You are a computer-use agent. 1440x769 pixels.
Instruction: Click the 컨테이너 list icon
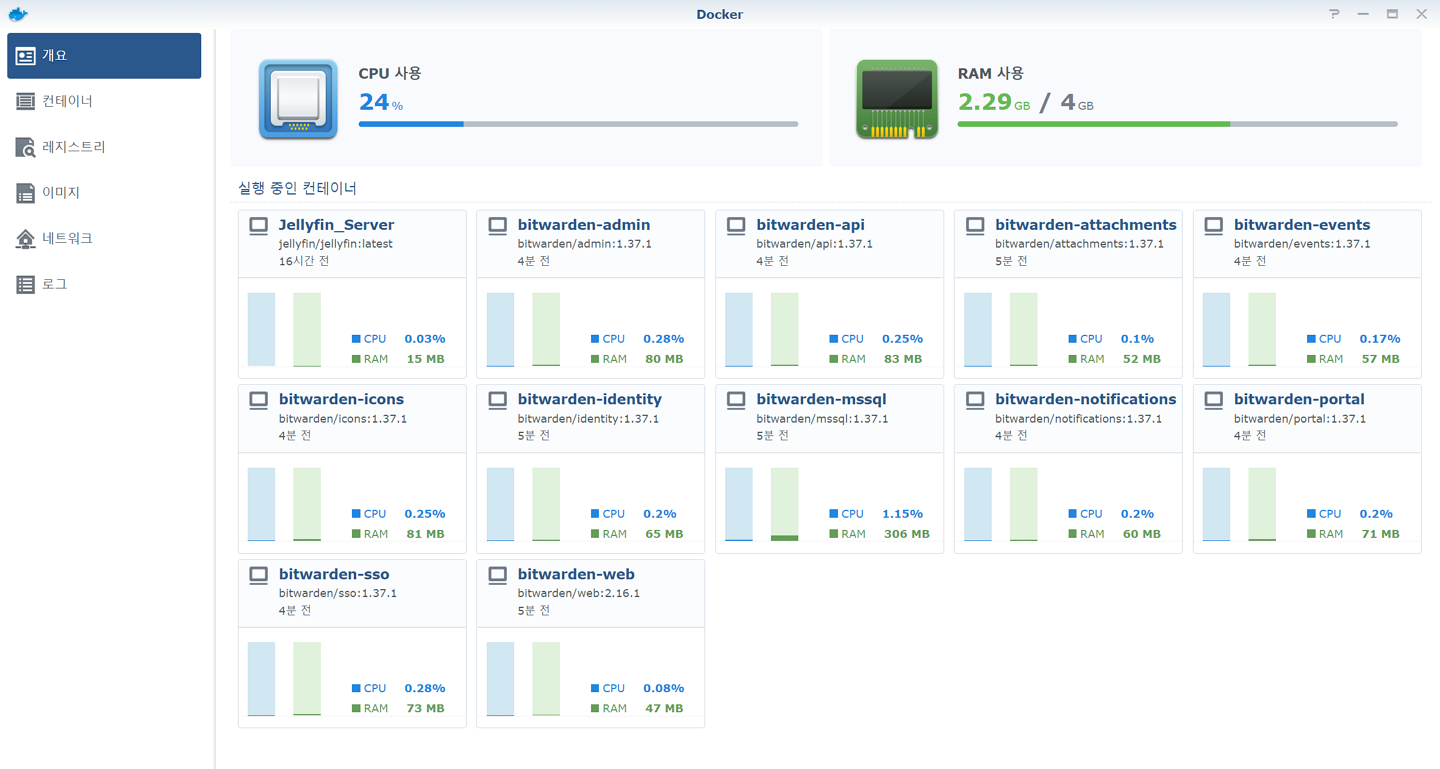(26, 101)
